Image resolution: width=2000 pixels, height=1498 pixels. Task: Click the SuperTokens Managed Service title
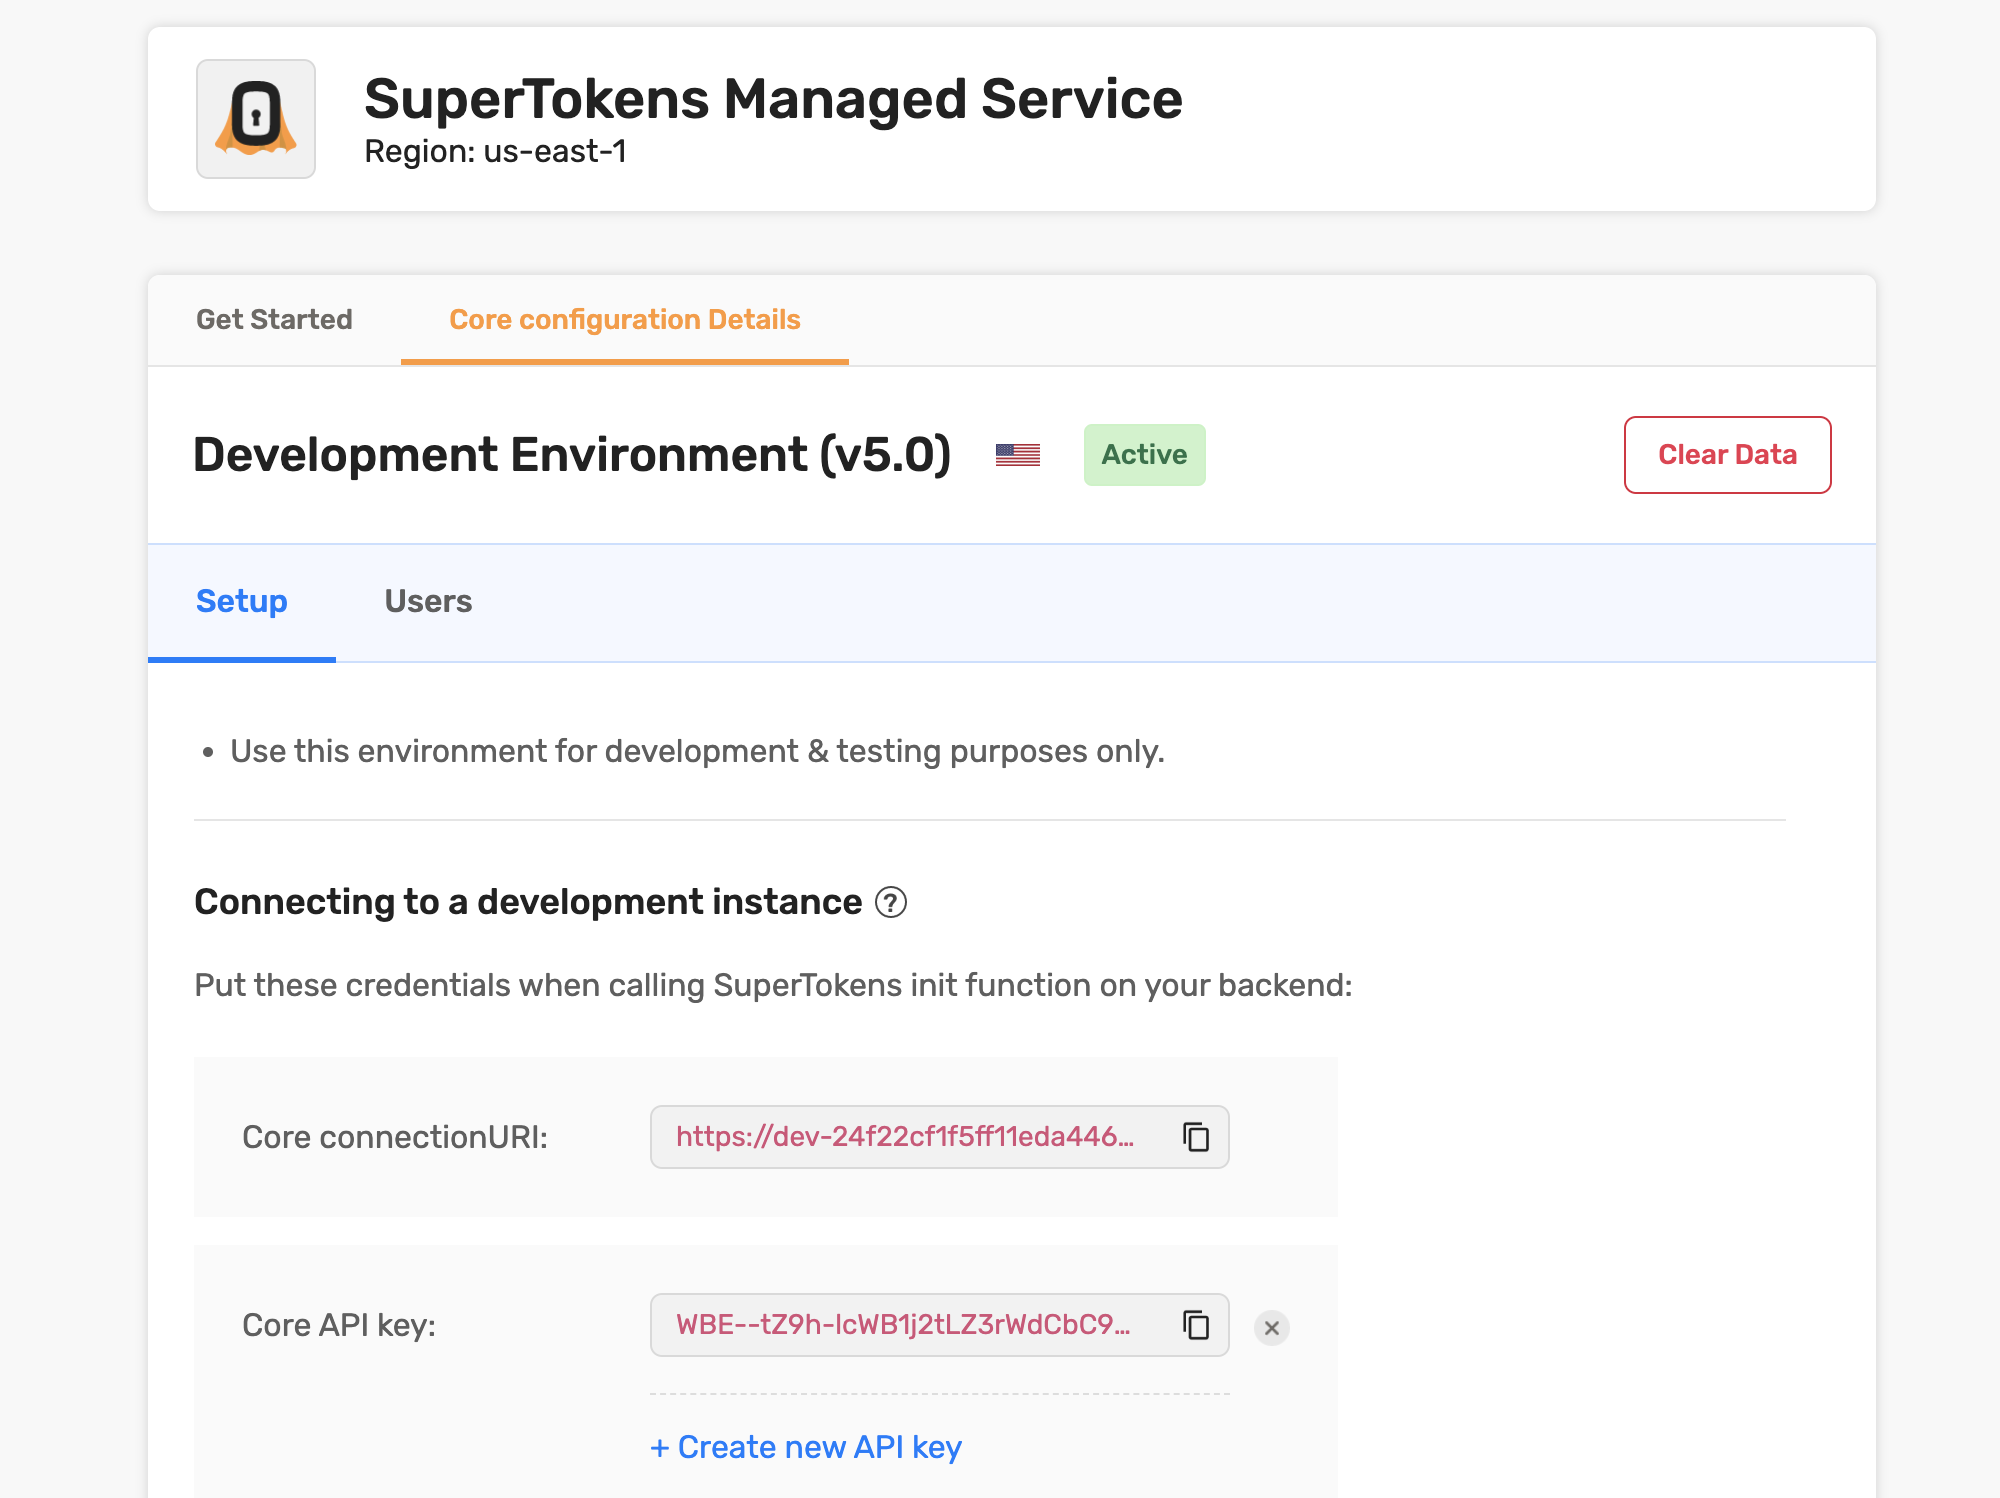point(773,98)
